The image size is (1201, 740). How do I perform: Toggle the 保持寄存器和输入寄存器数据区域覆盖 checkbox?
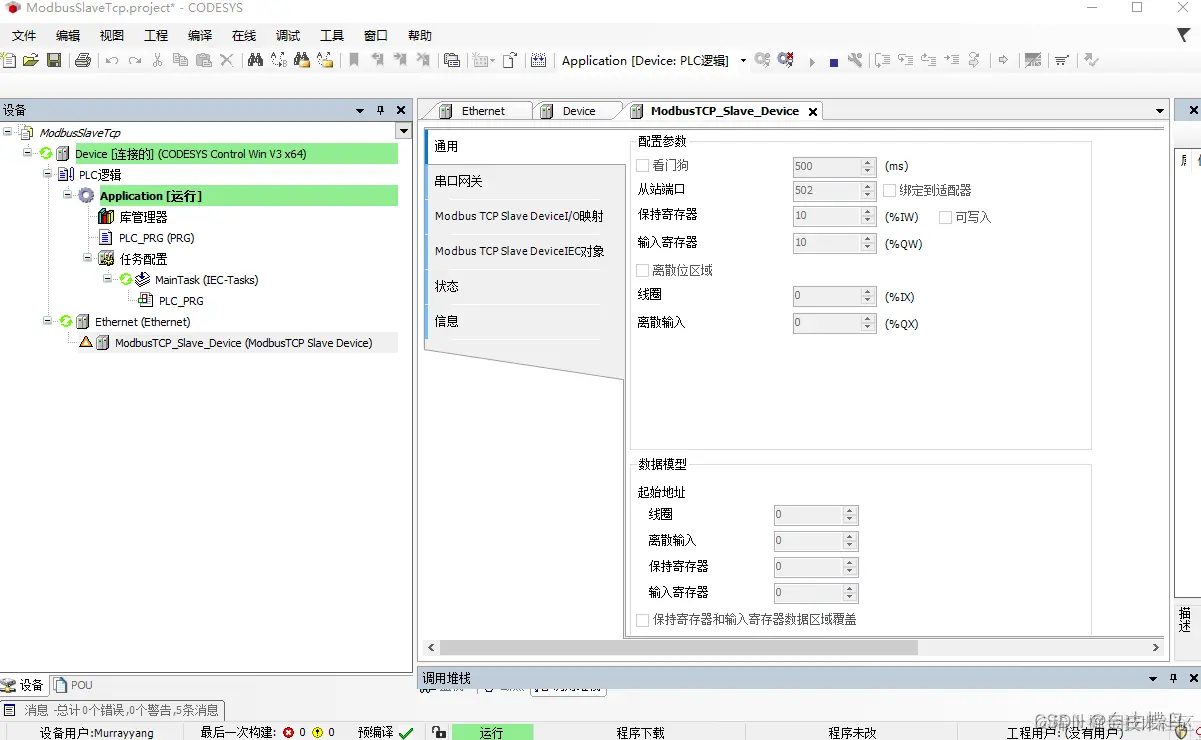tap(643, 620)
